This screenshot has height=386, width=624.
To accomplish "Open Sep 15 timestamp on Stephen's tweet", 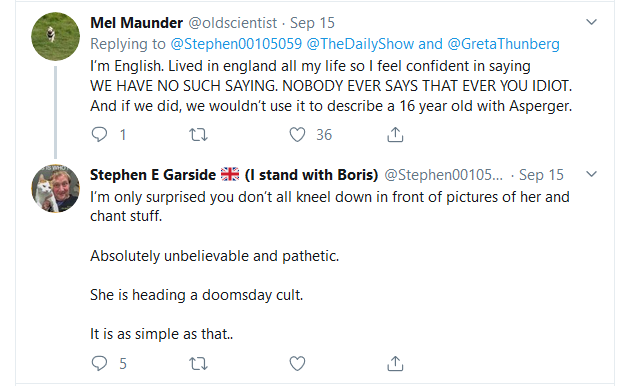I will (541, 175).
